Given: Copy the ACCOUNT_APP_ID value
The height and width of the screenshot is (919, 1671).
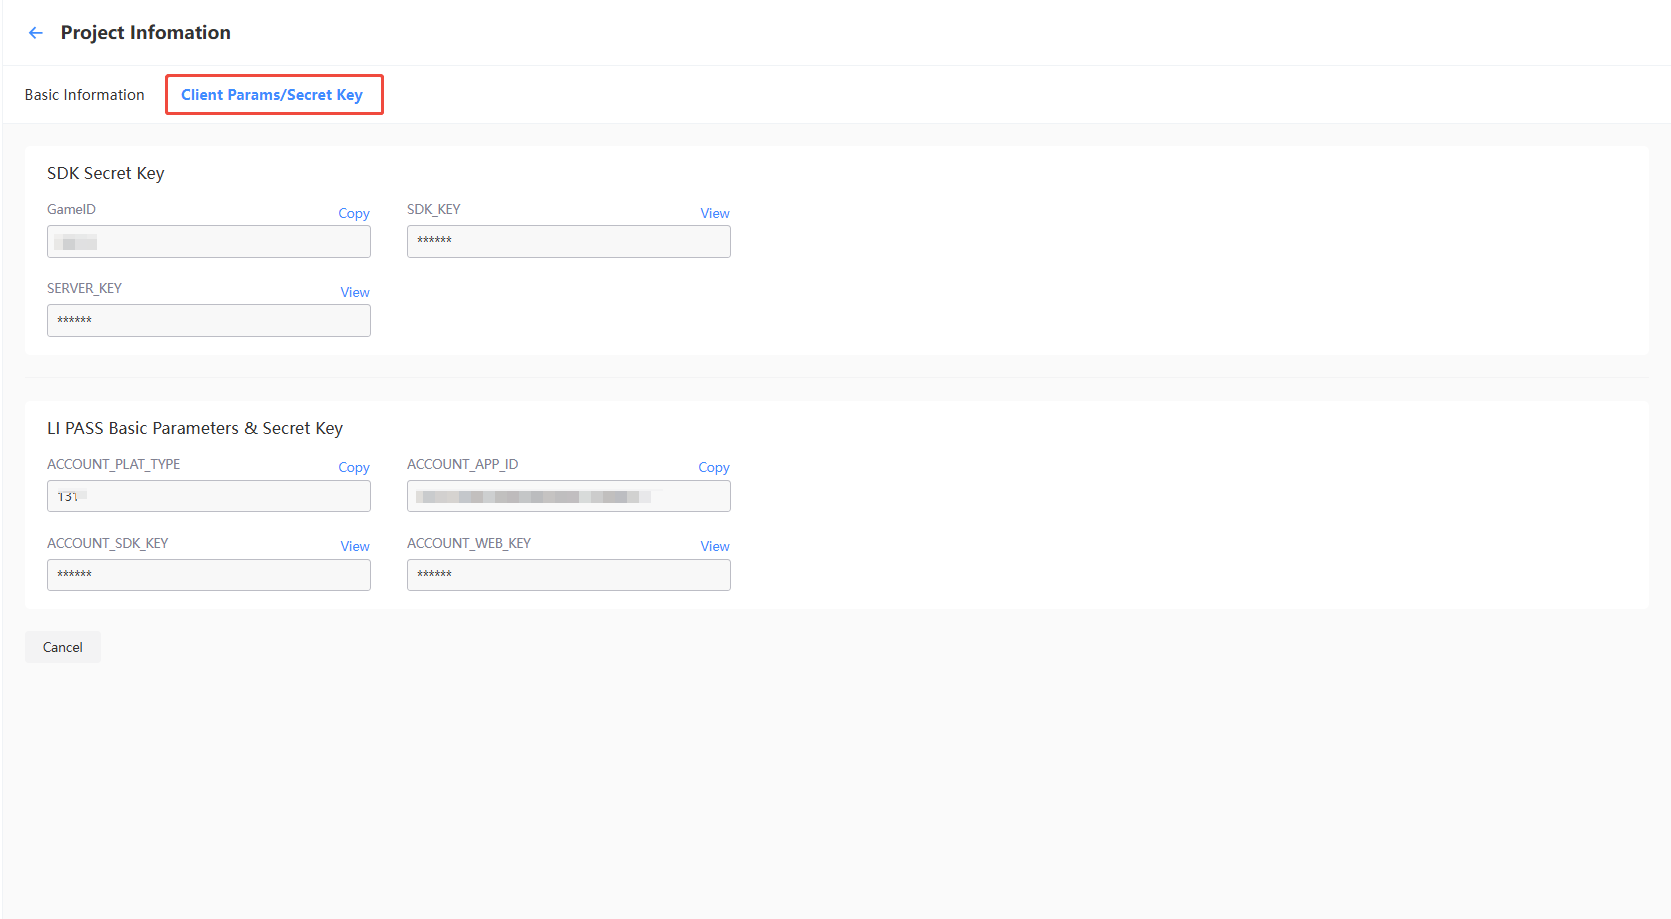Looking at the screenshot, I should [x=713, y=467].
